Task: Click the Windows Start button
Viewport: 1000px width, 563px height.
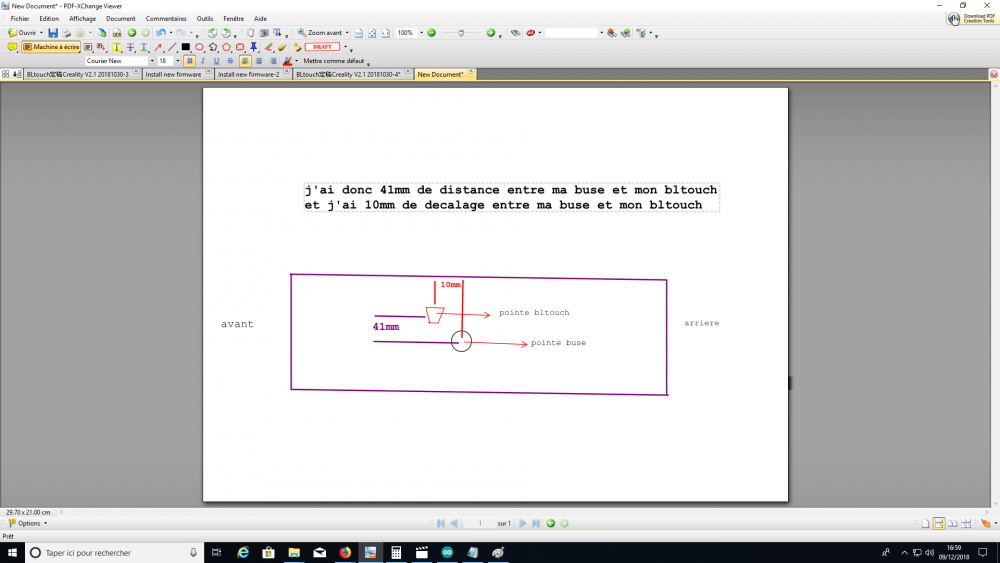Action: click(12, 552)
